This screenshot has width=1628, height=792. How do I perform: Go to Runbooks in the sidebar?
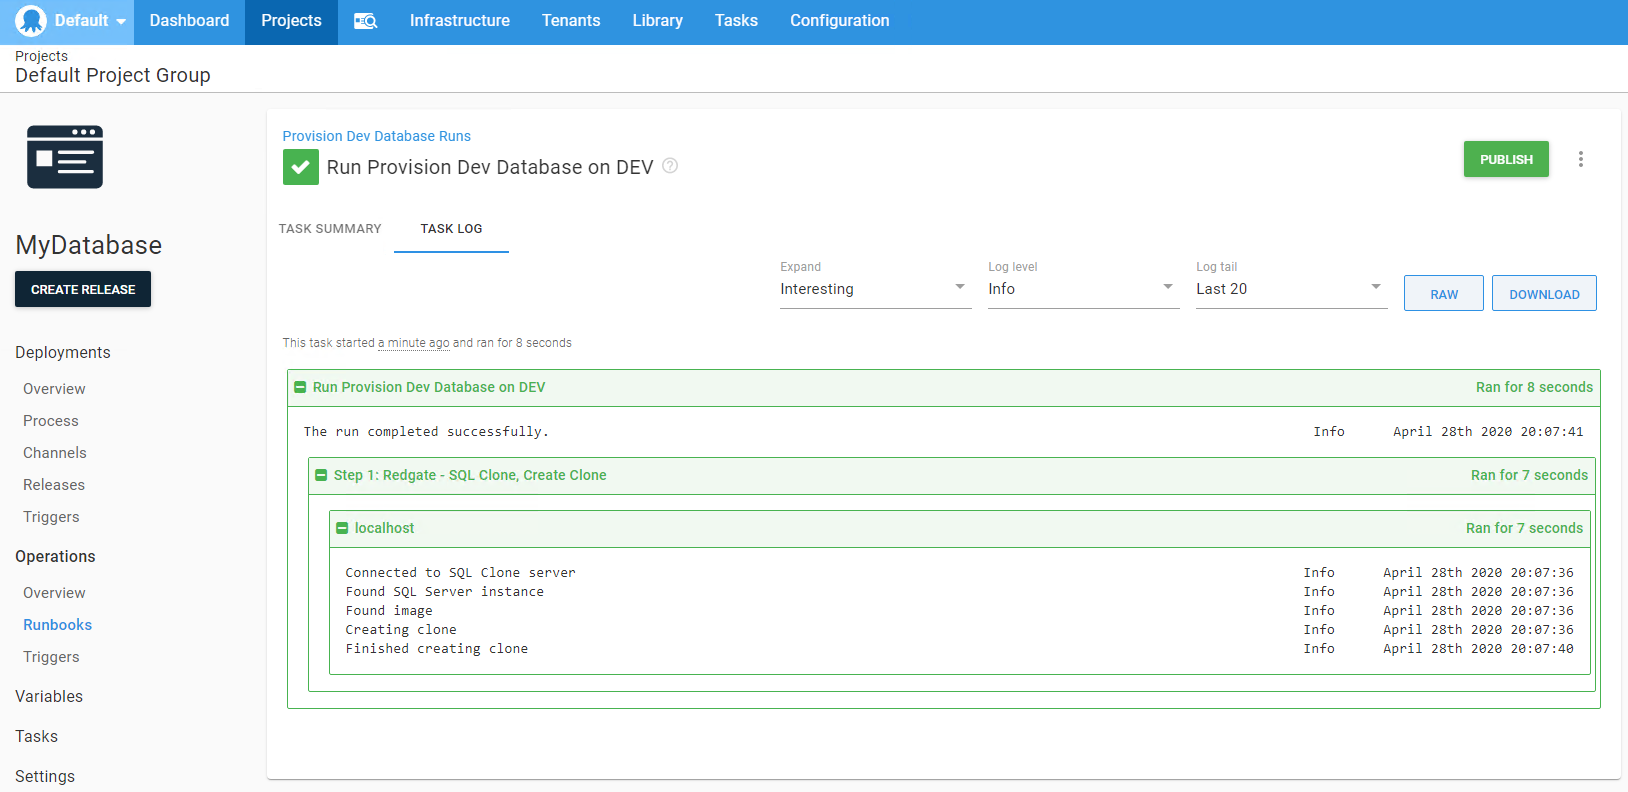pos(57,625)
